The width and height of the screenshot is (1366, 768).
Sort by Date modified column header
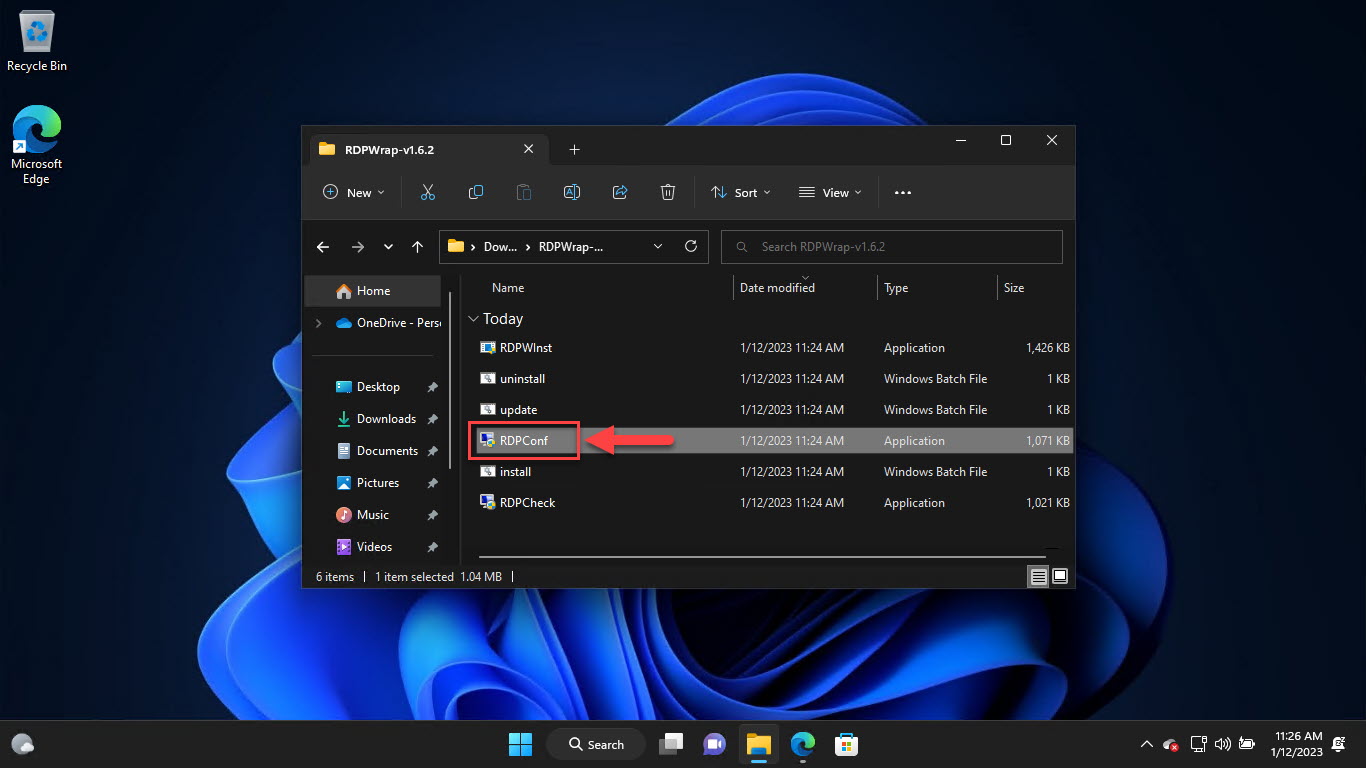777,288
